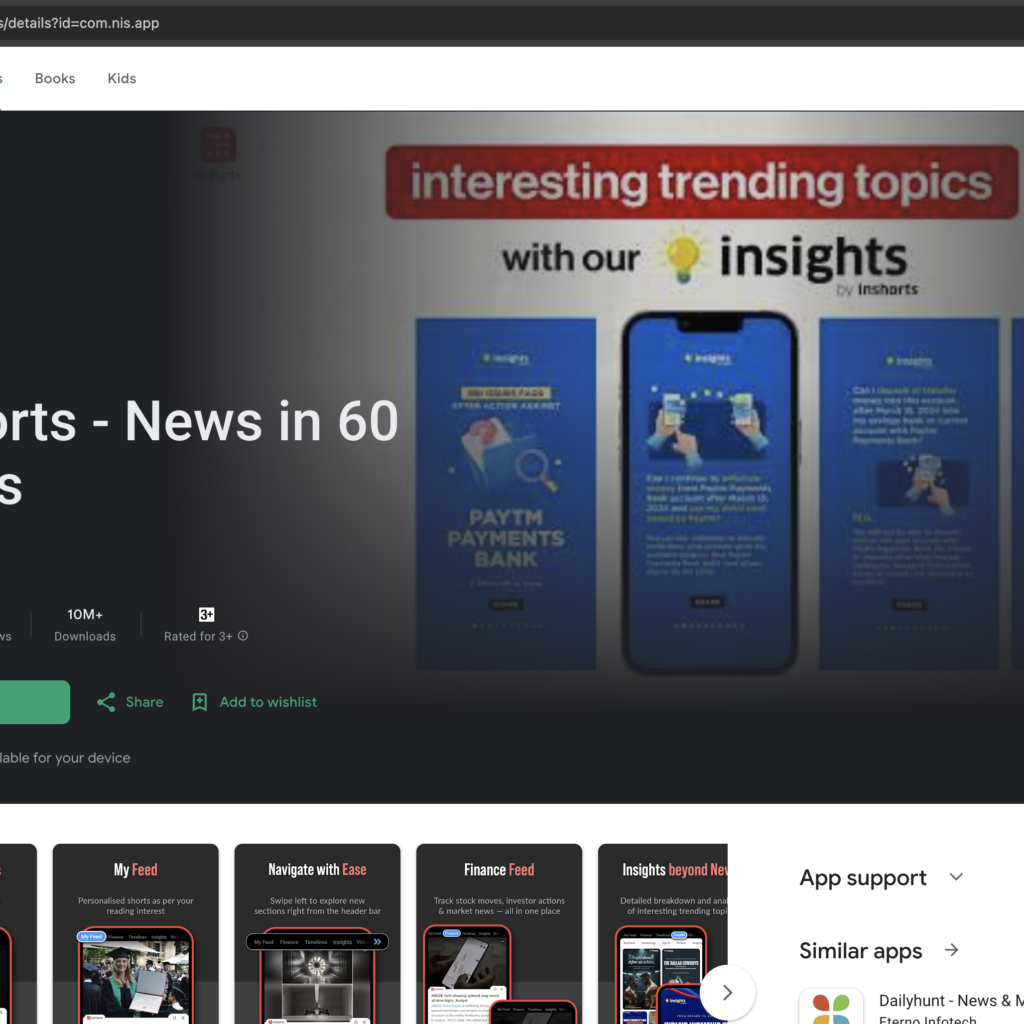Viewport: 1024px width, 1024px height.
Task: View the Navigate with Ease screenshot
Action: (x=317, y=934)
